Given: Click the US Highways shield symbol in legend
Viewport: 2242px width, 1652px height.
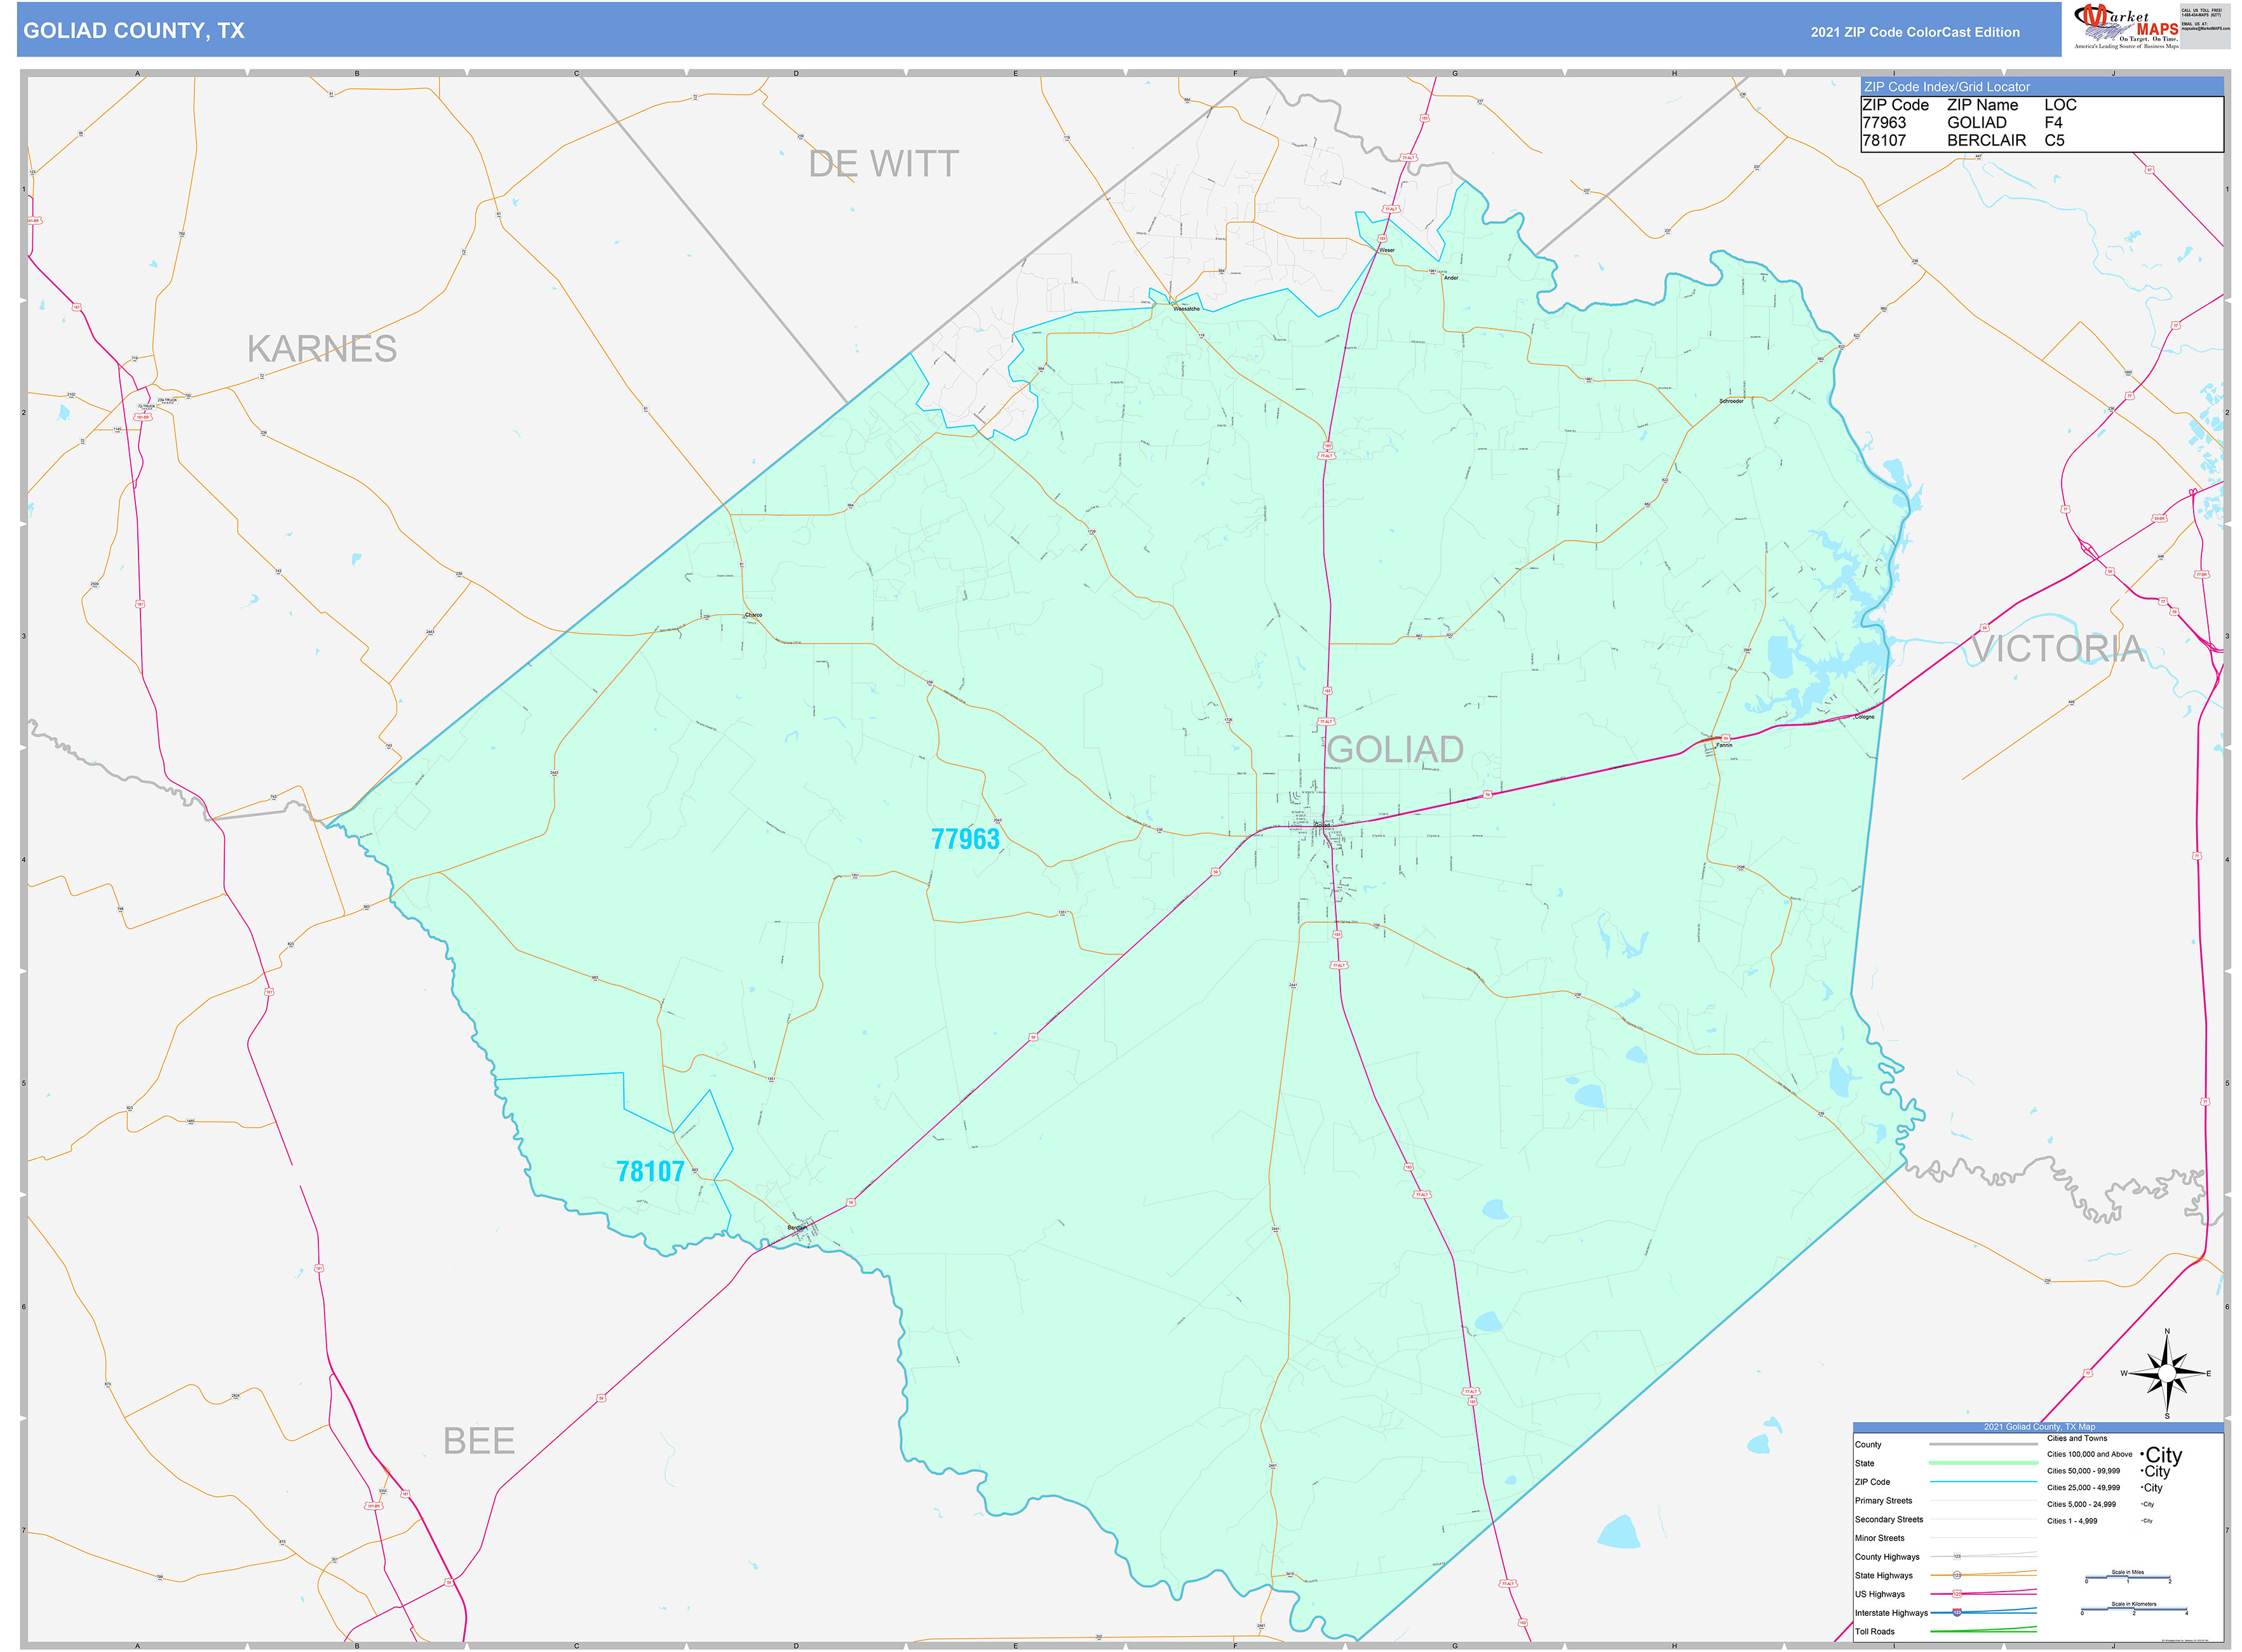Looking at the screenshot, I should [1958, 1593].
